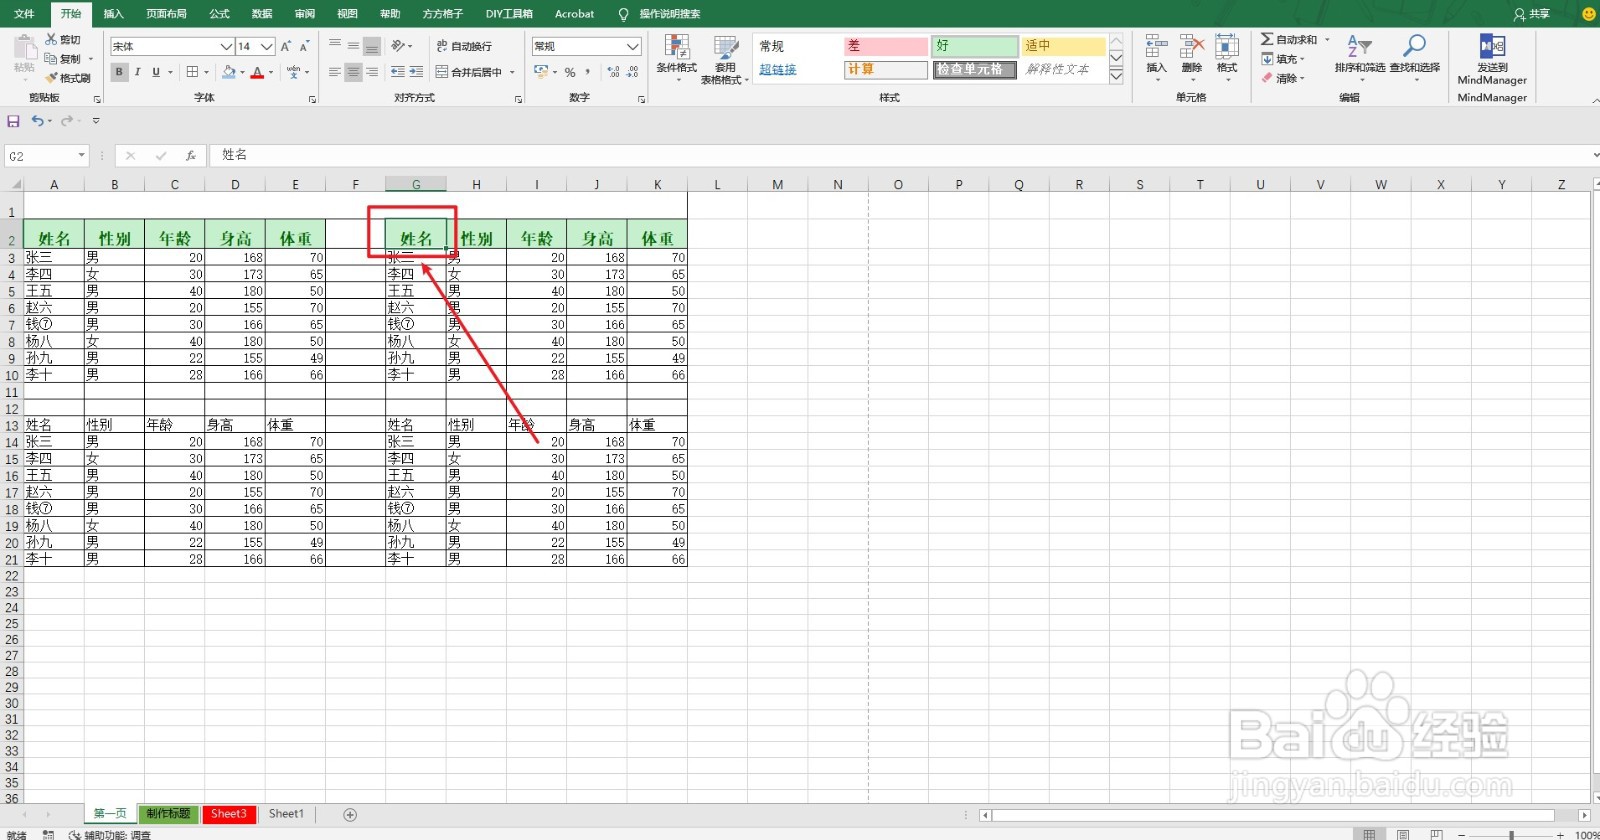Click the Copy (复制) button
This screenshot has height=840, width=1600.
(x=62, y=59)
